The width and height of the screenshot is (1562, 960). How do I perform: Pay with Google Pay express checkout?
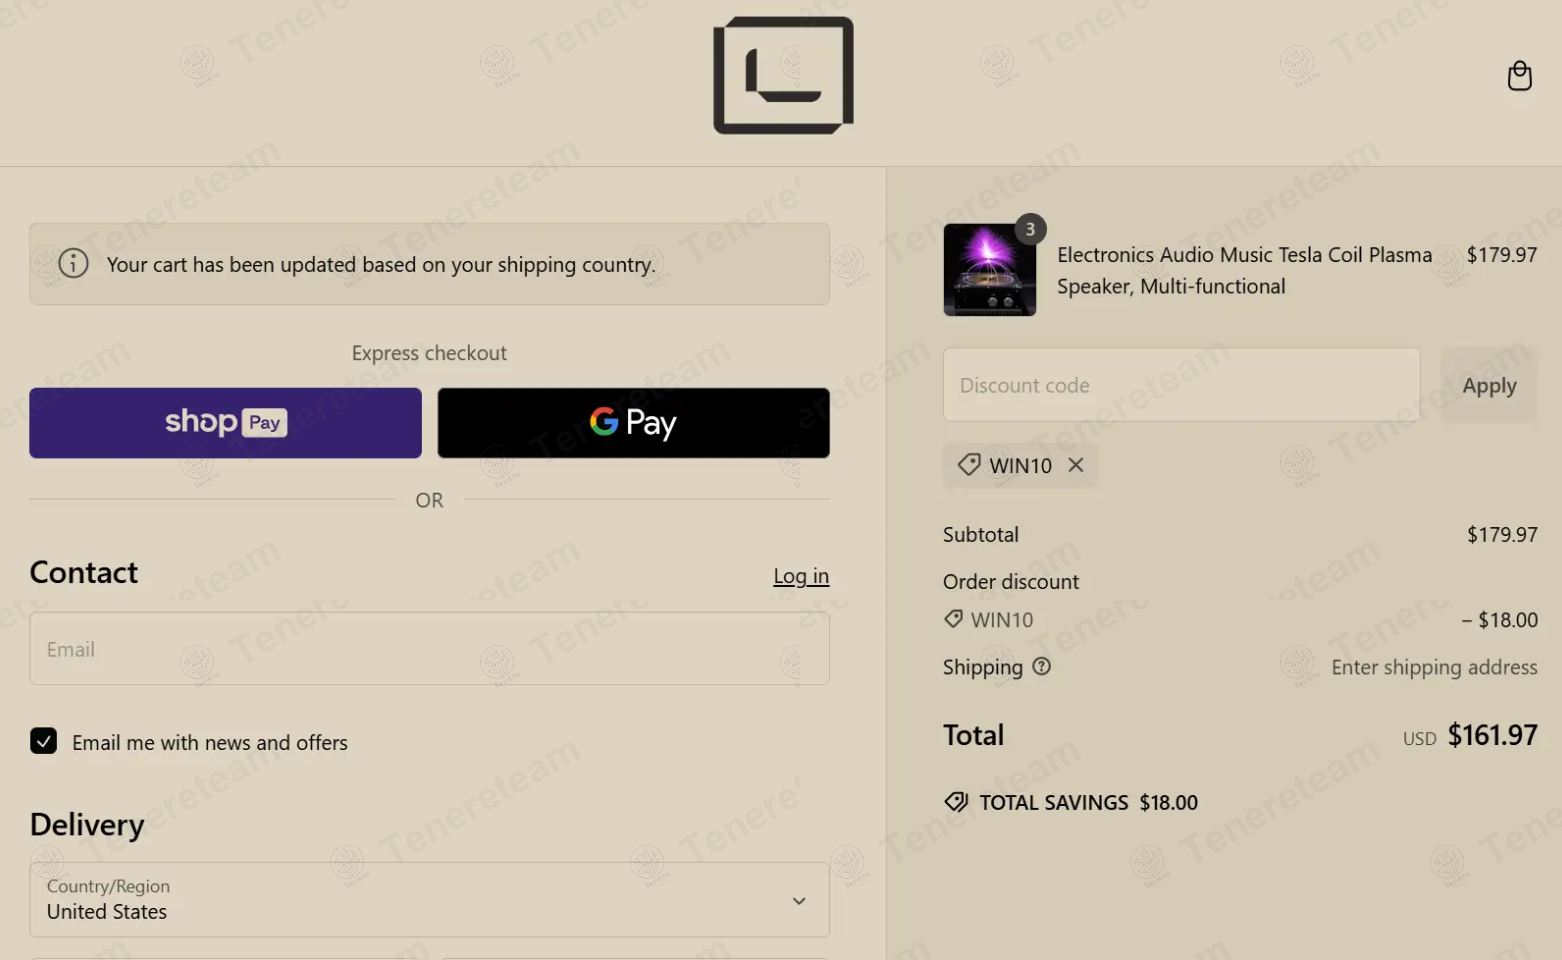tap(633, 423)
